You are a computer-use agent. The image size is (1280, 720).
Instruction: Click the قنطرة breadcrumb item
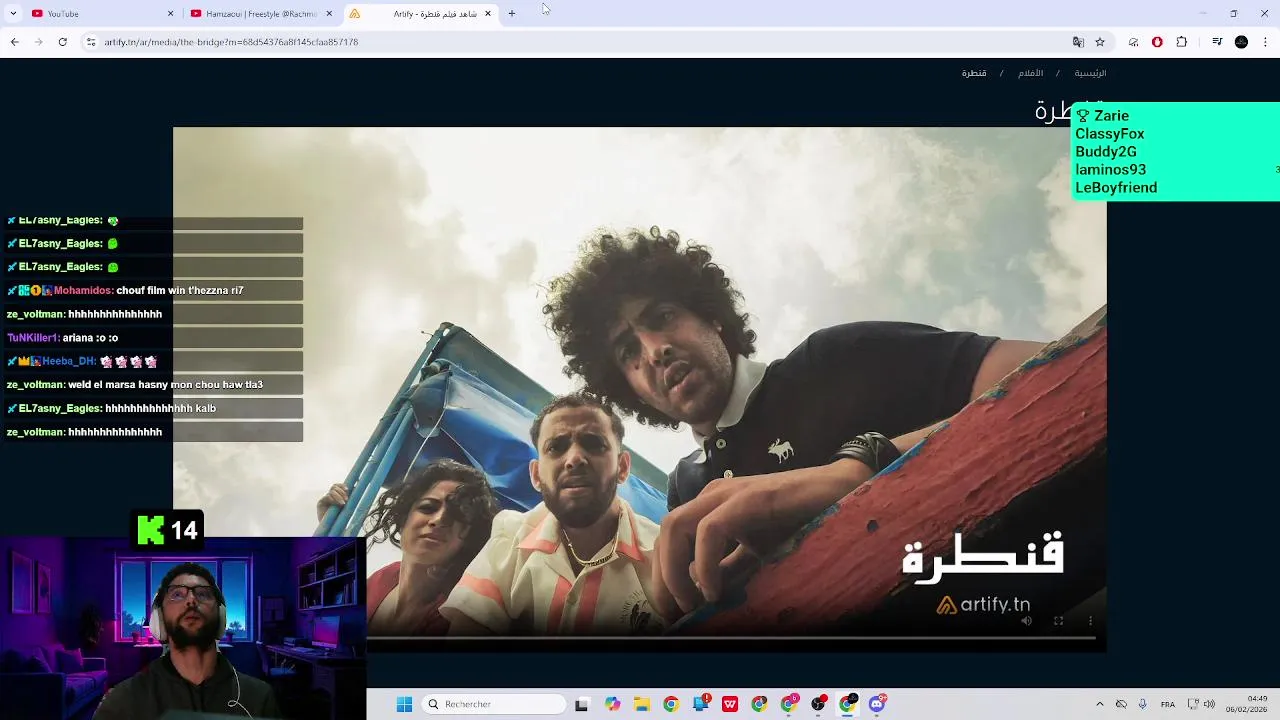click(974, 73)
